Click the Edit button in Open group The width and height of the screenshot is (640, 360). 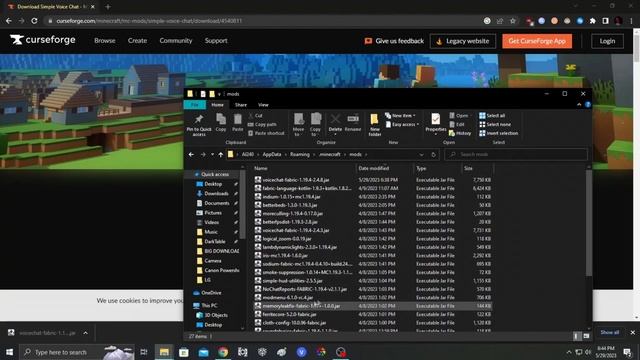tap(457, 124)
